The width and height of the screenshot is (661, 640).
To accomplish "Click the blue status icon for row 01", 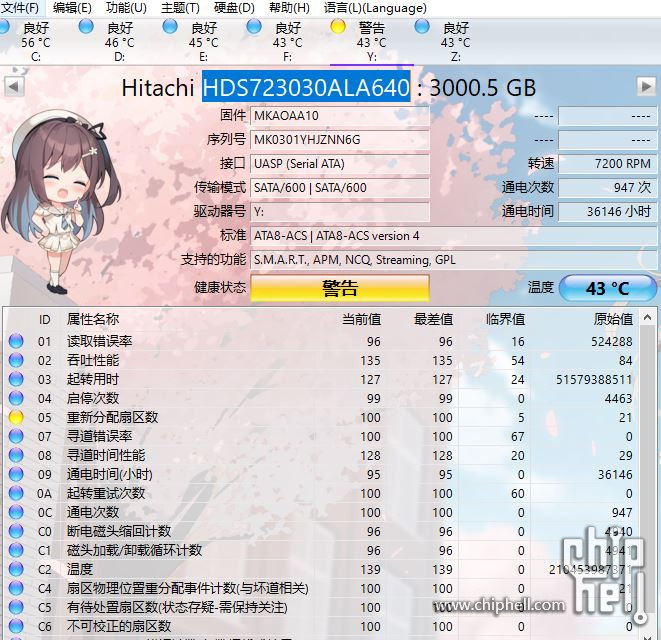I will pos(16,341).
